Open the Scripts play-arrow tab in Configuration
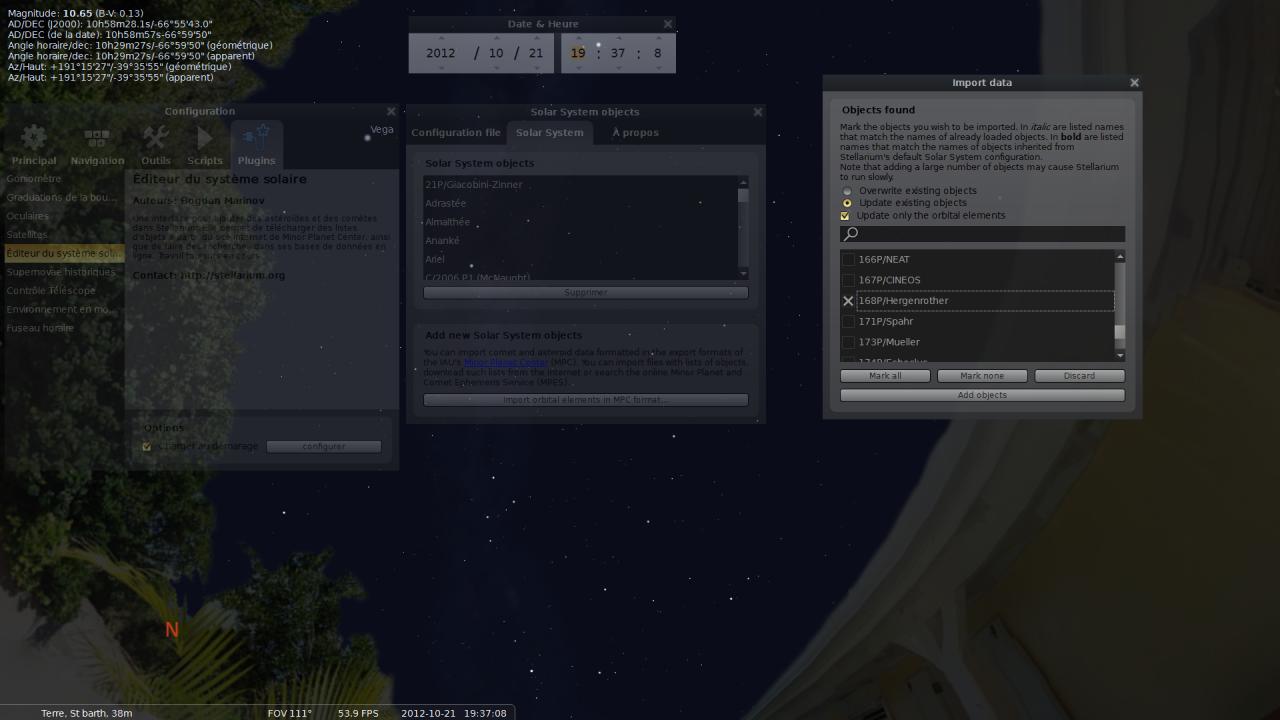 [205, 144]
